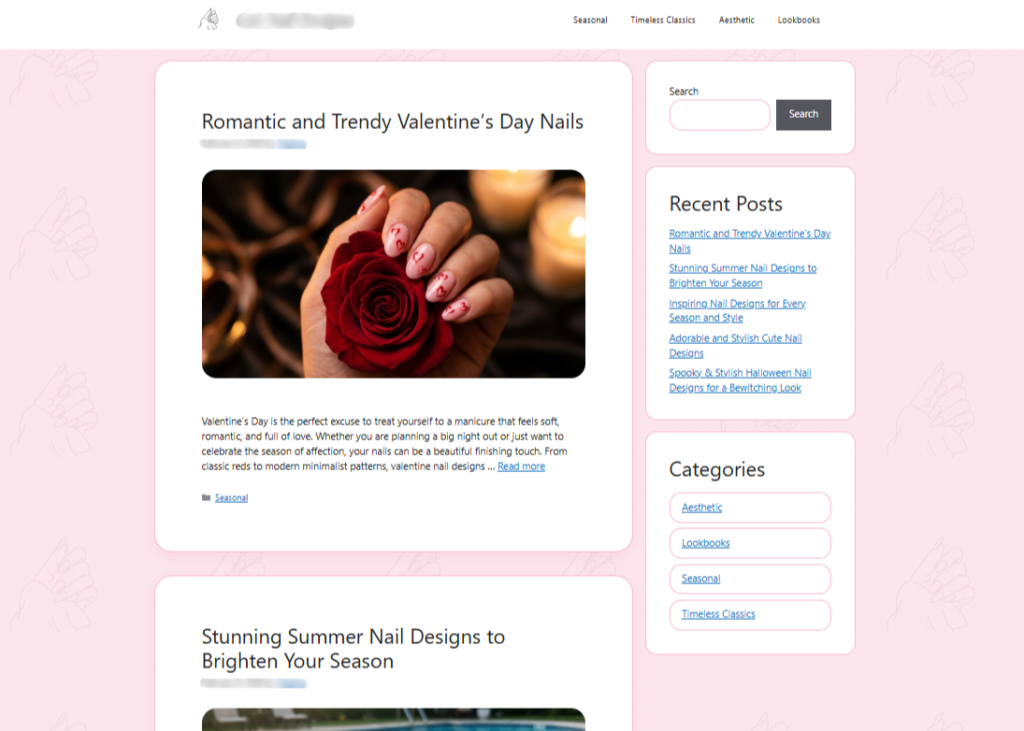
Task: Open Lookbooks from the top navigation
Action: (798, 20)
